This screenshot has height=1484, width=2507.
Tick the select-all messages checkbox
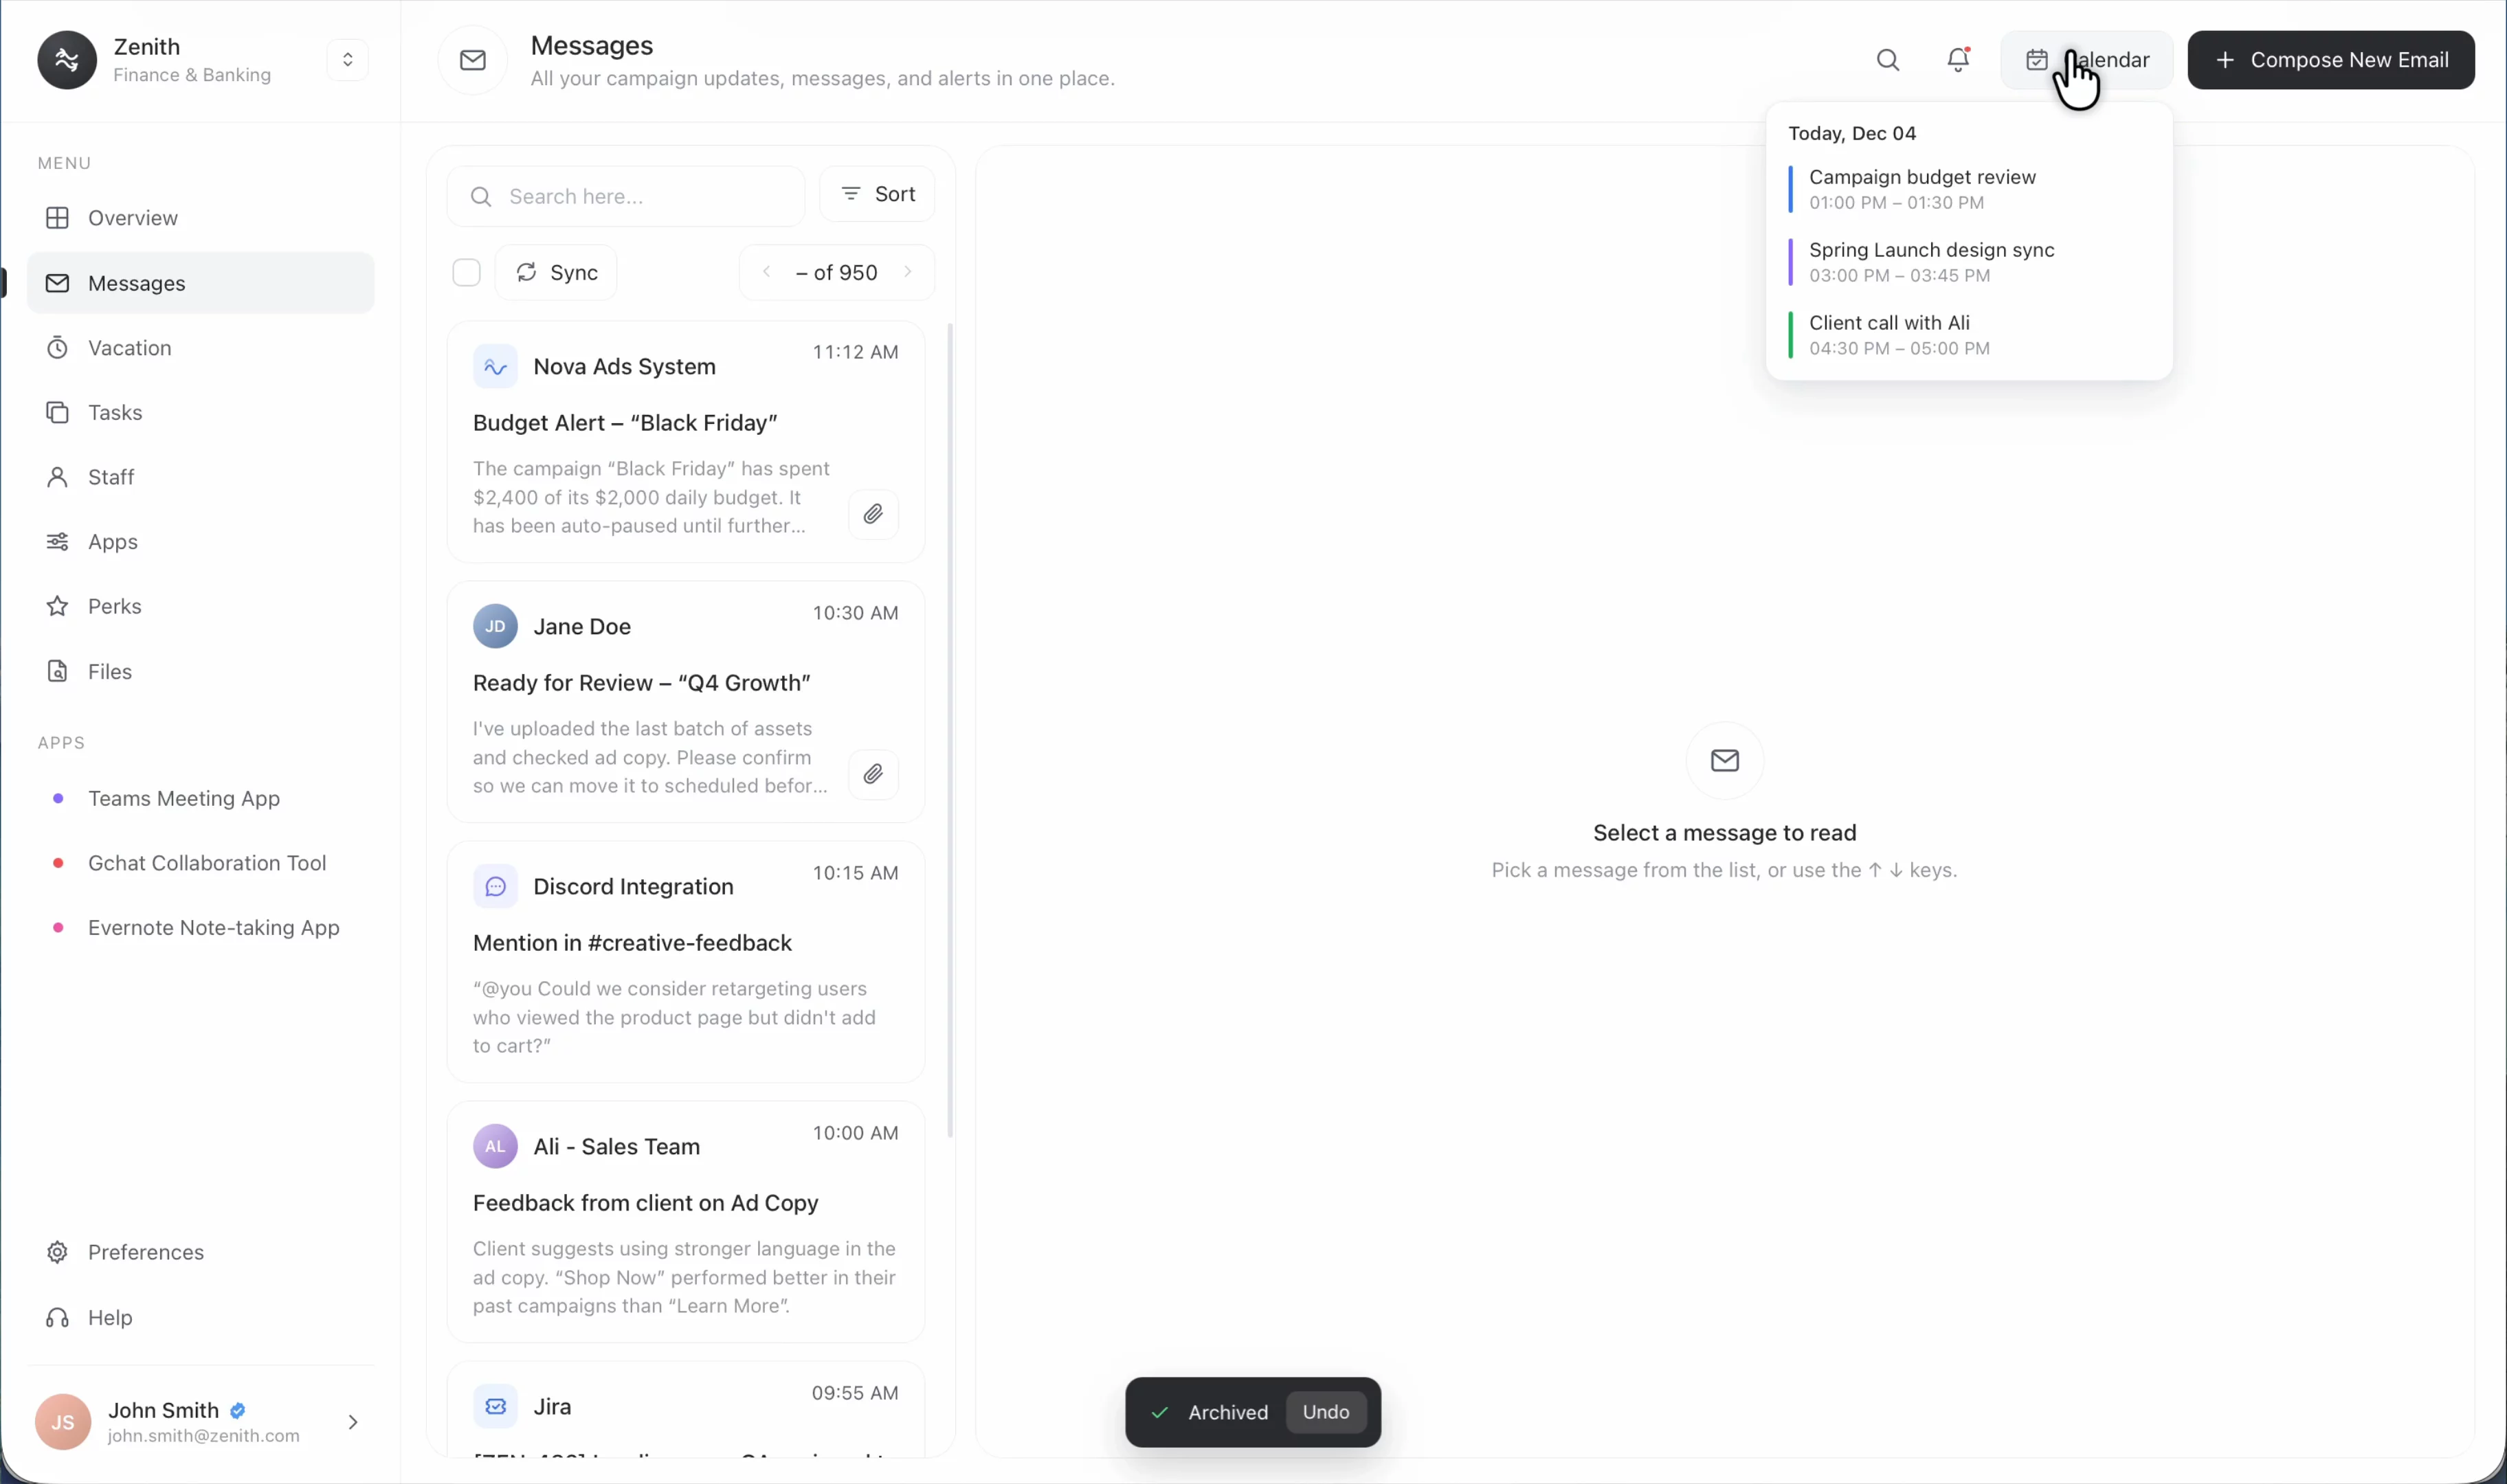(x=466, y=272)
